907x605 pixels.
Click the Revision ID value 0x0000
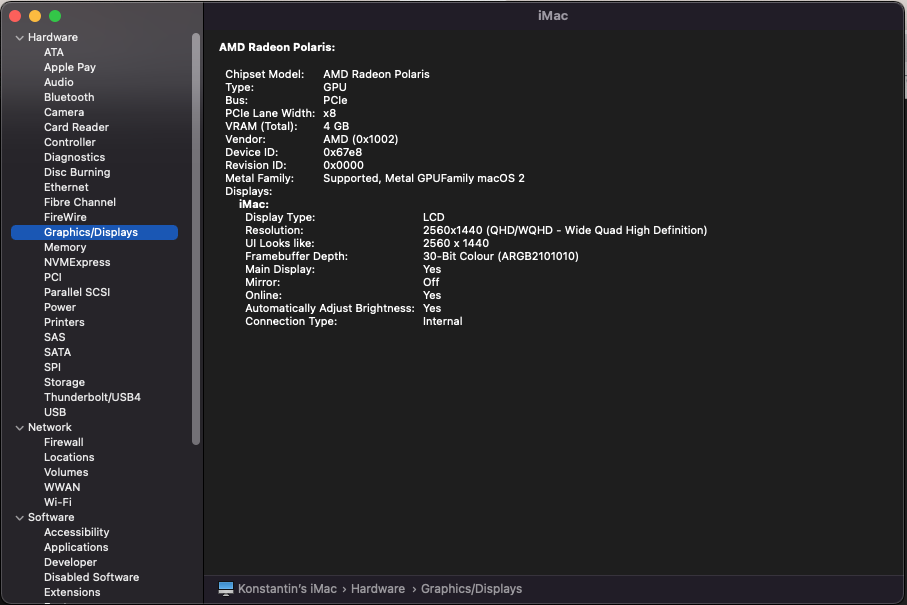(343, 165)
